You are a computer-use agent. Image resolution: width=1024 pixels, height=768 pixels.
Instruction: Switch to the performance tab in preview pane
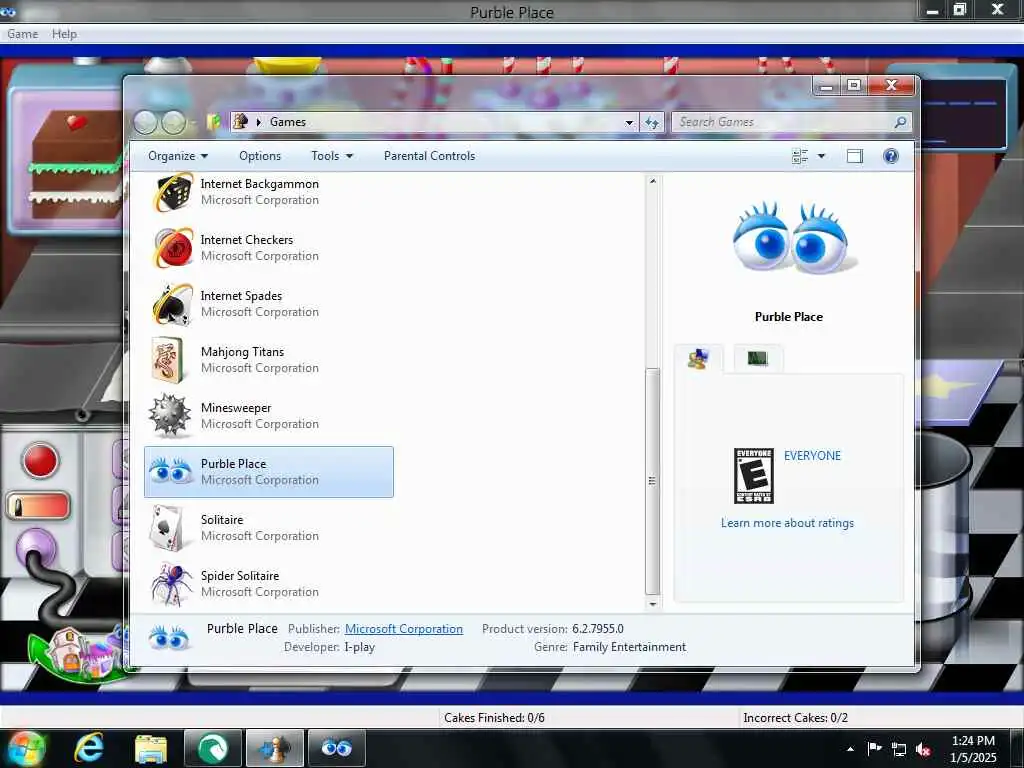(x=758, y=358)
